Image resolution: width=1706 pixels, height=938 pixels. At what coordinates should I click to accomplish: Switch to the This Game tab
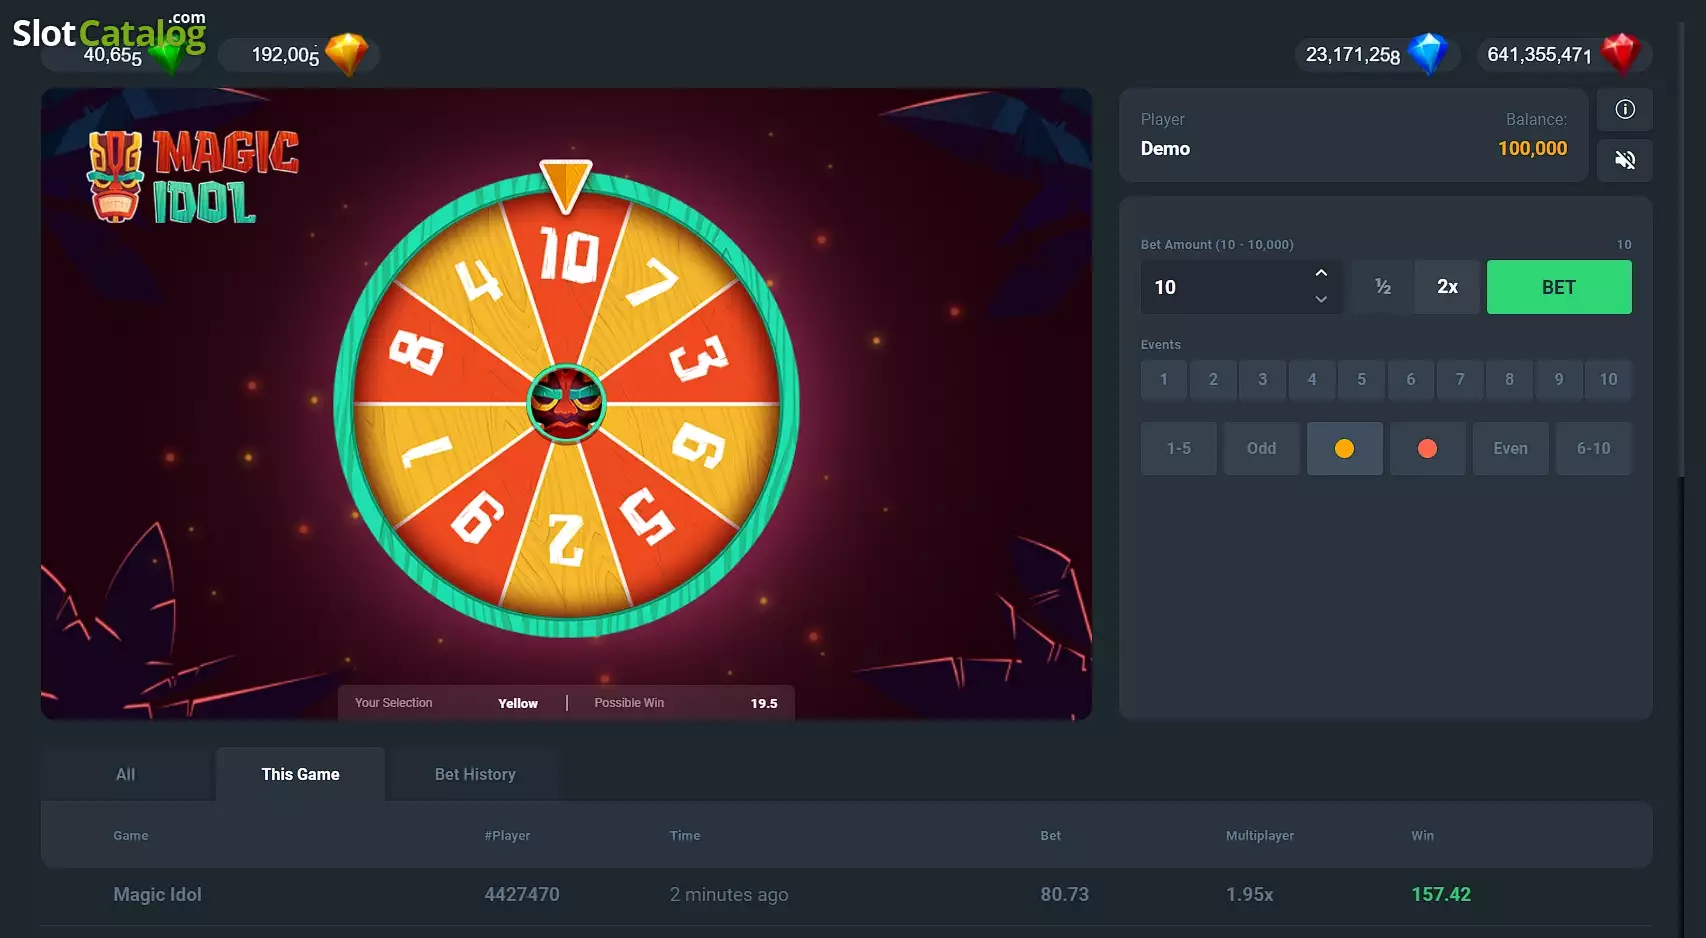(300, 774)
